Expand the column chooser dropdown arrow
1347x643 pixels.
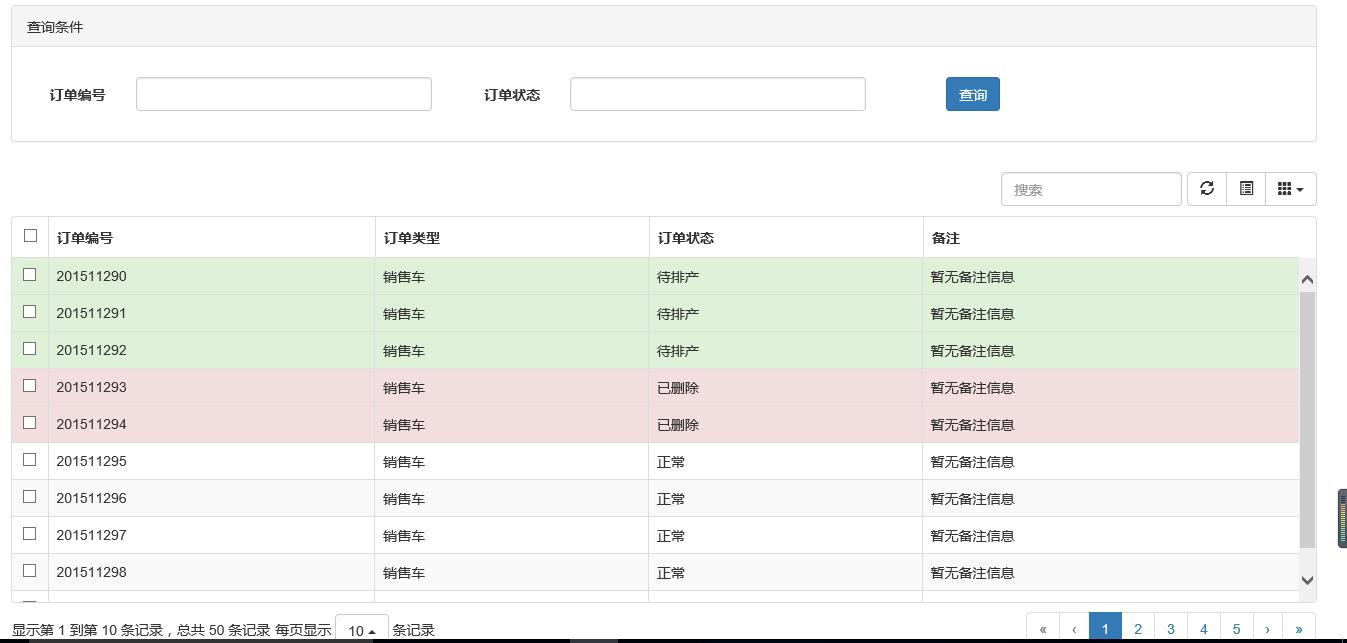1300,188
